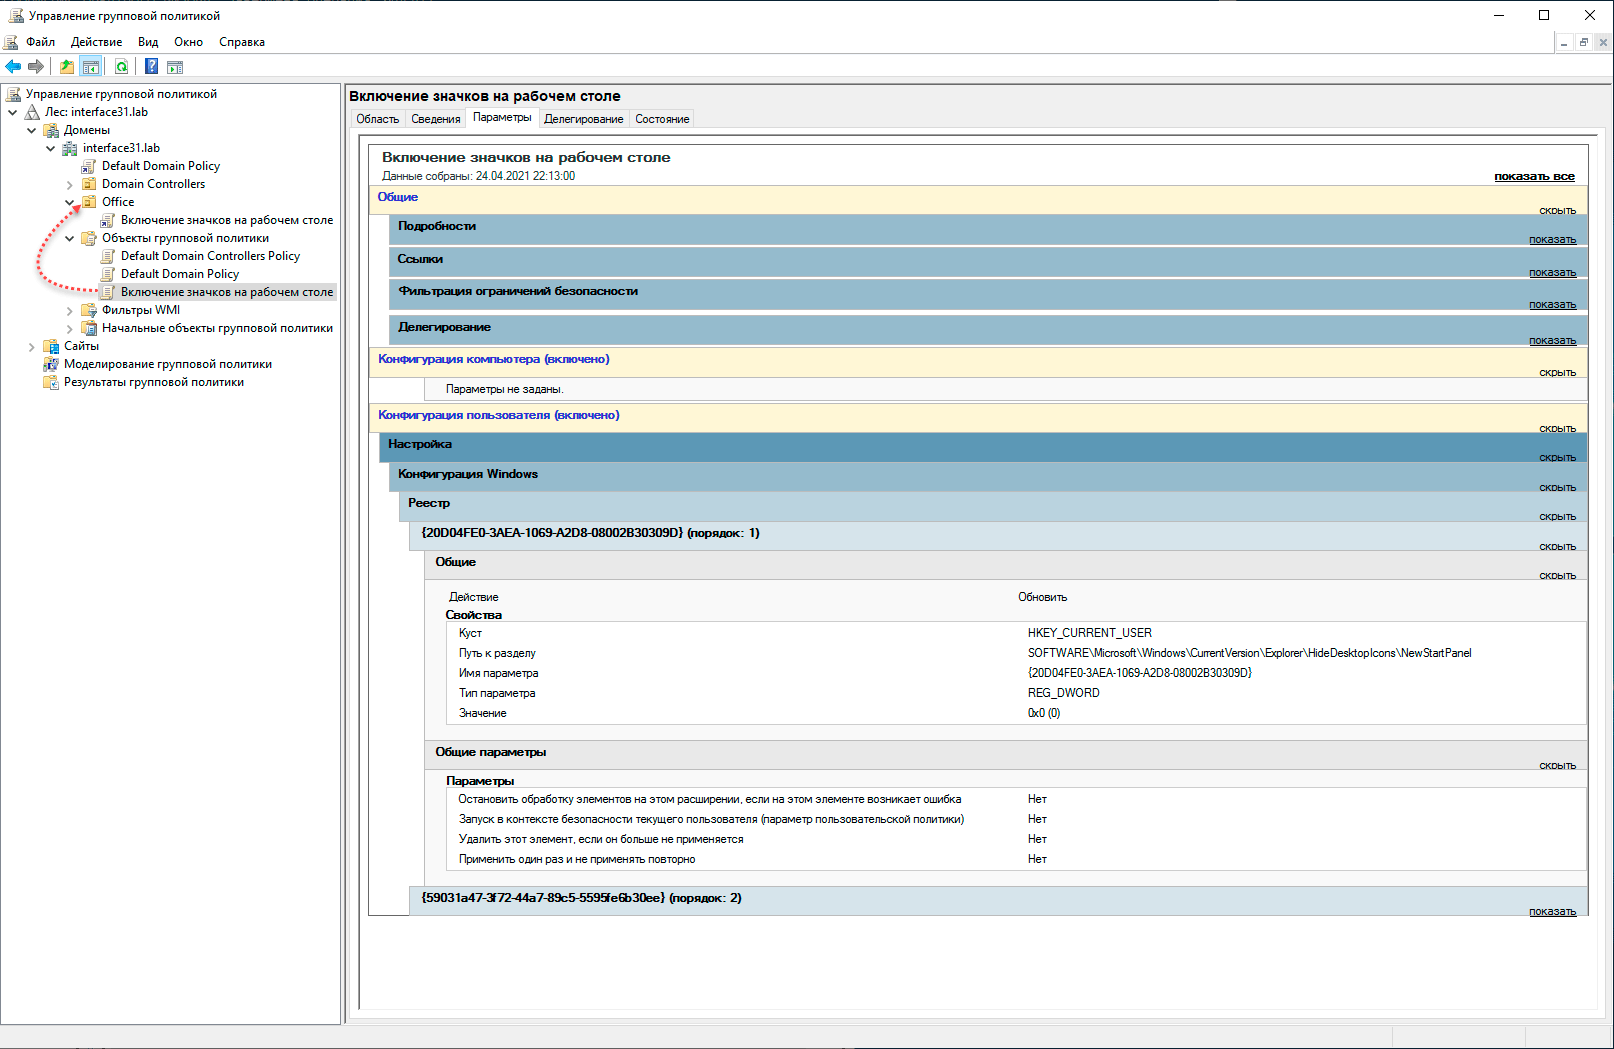Expand the Domain Controllers container

(x=70, y=185)
